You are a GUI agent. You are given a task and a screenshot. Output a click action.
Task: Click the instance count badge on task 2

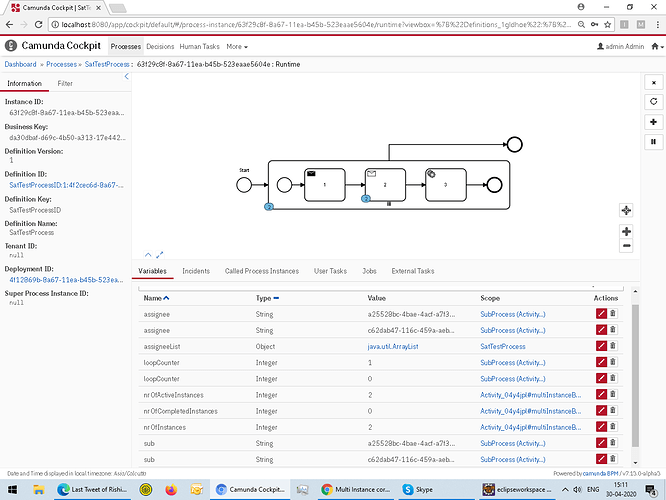(366, 198)
